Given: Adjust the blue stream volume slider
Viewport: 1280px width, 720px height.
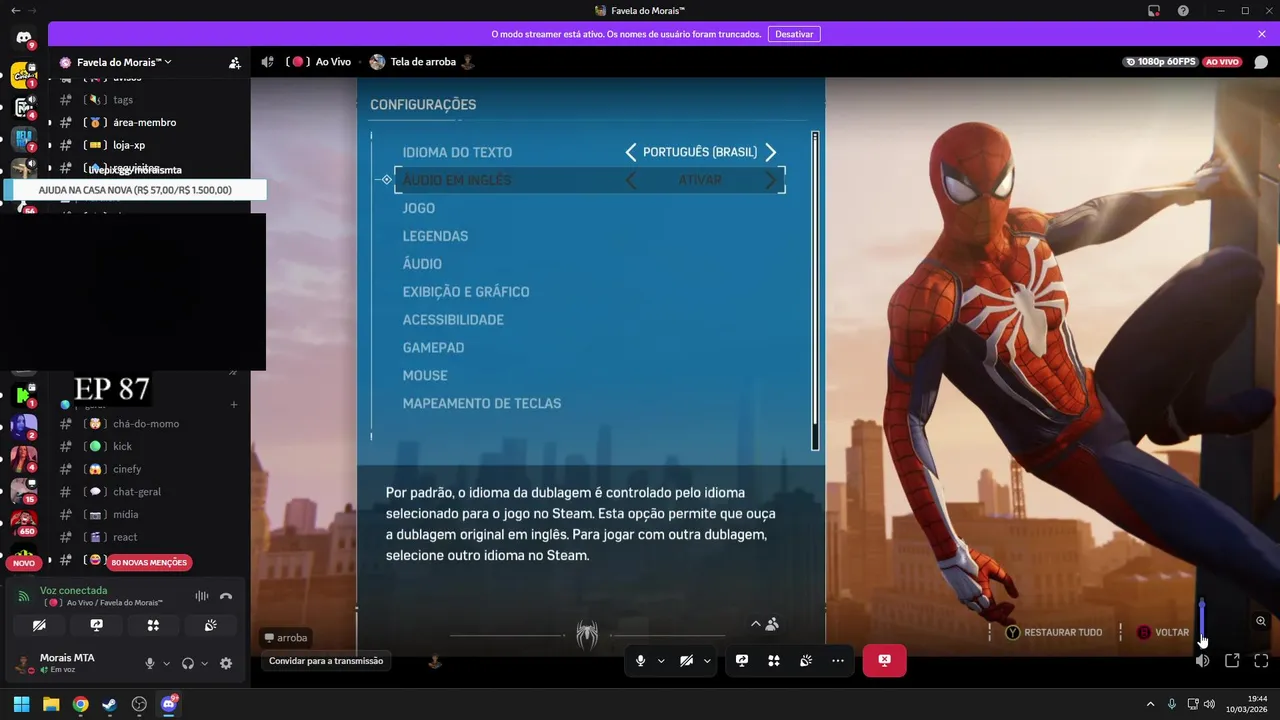Looking at the screenshot, I should 1202,620.
